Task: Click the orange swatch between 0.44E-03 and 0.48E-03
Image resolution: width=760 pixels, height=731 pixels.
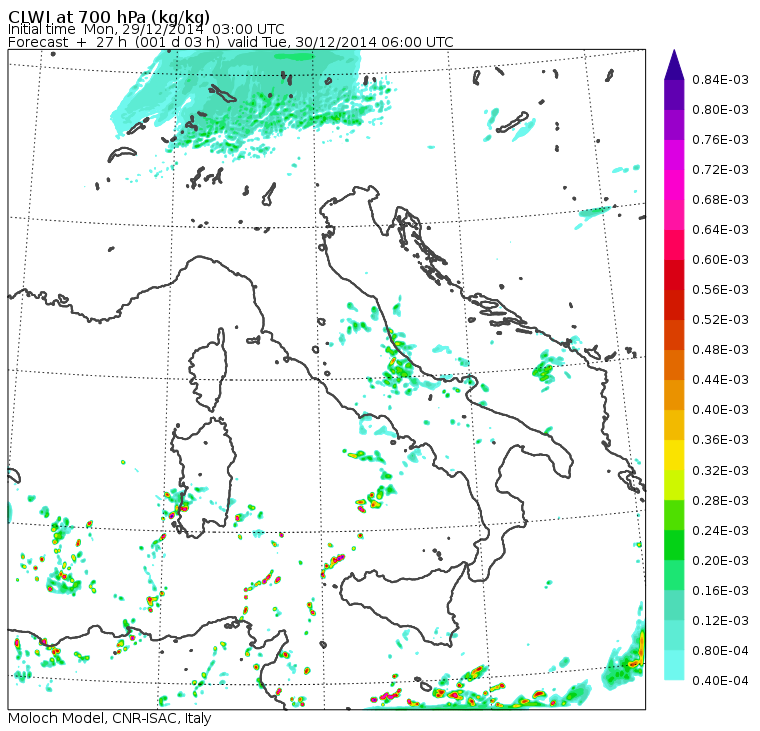Action: click(x=674, y=365)
